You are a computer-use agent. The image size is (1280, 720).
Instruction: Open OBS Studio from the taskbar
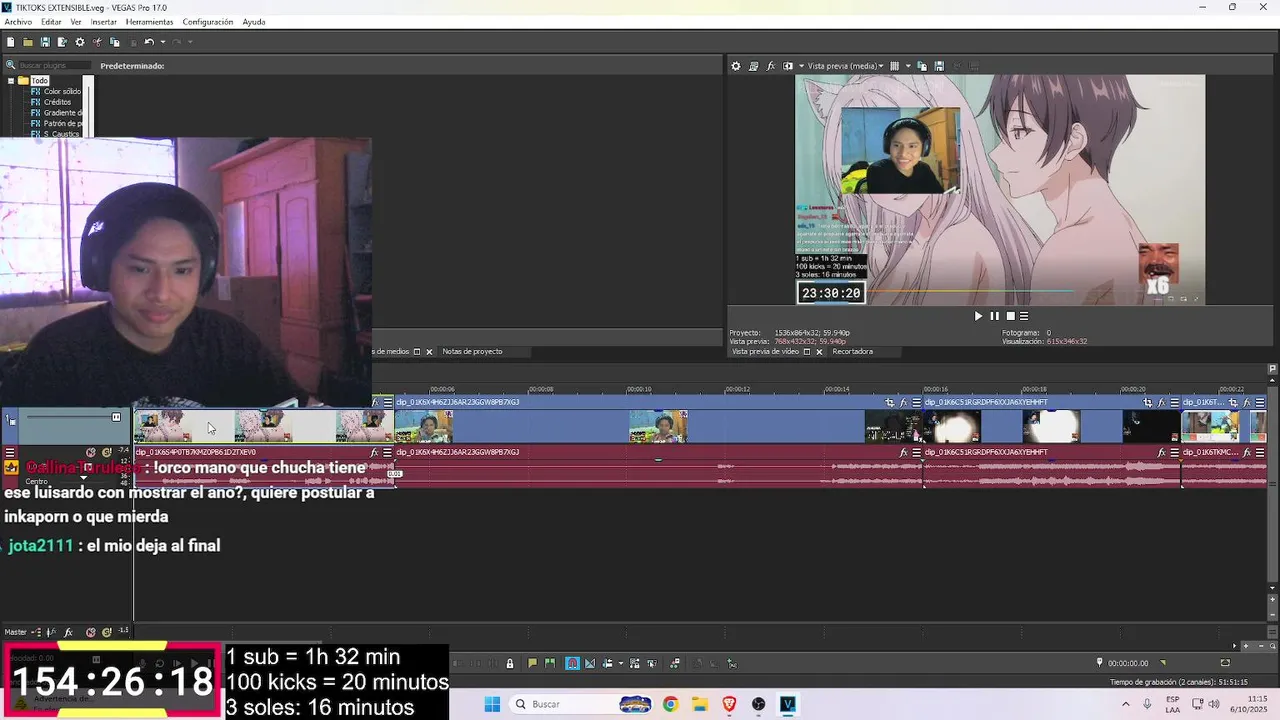coord(758,704)
